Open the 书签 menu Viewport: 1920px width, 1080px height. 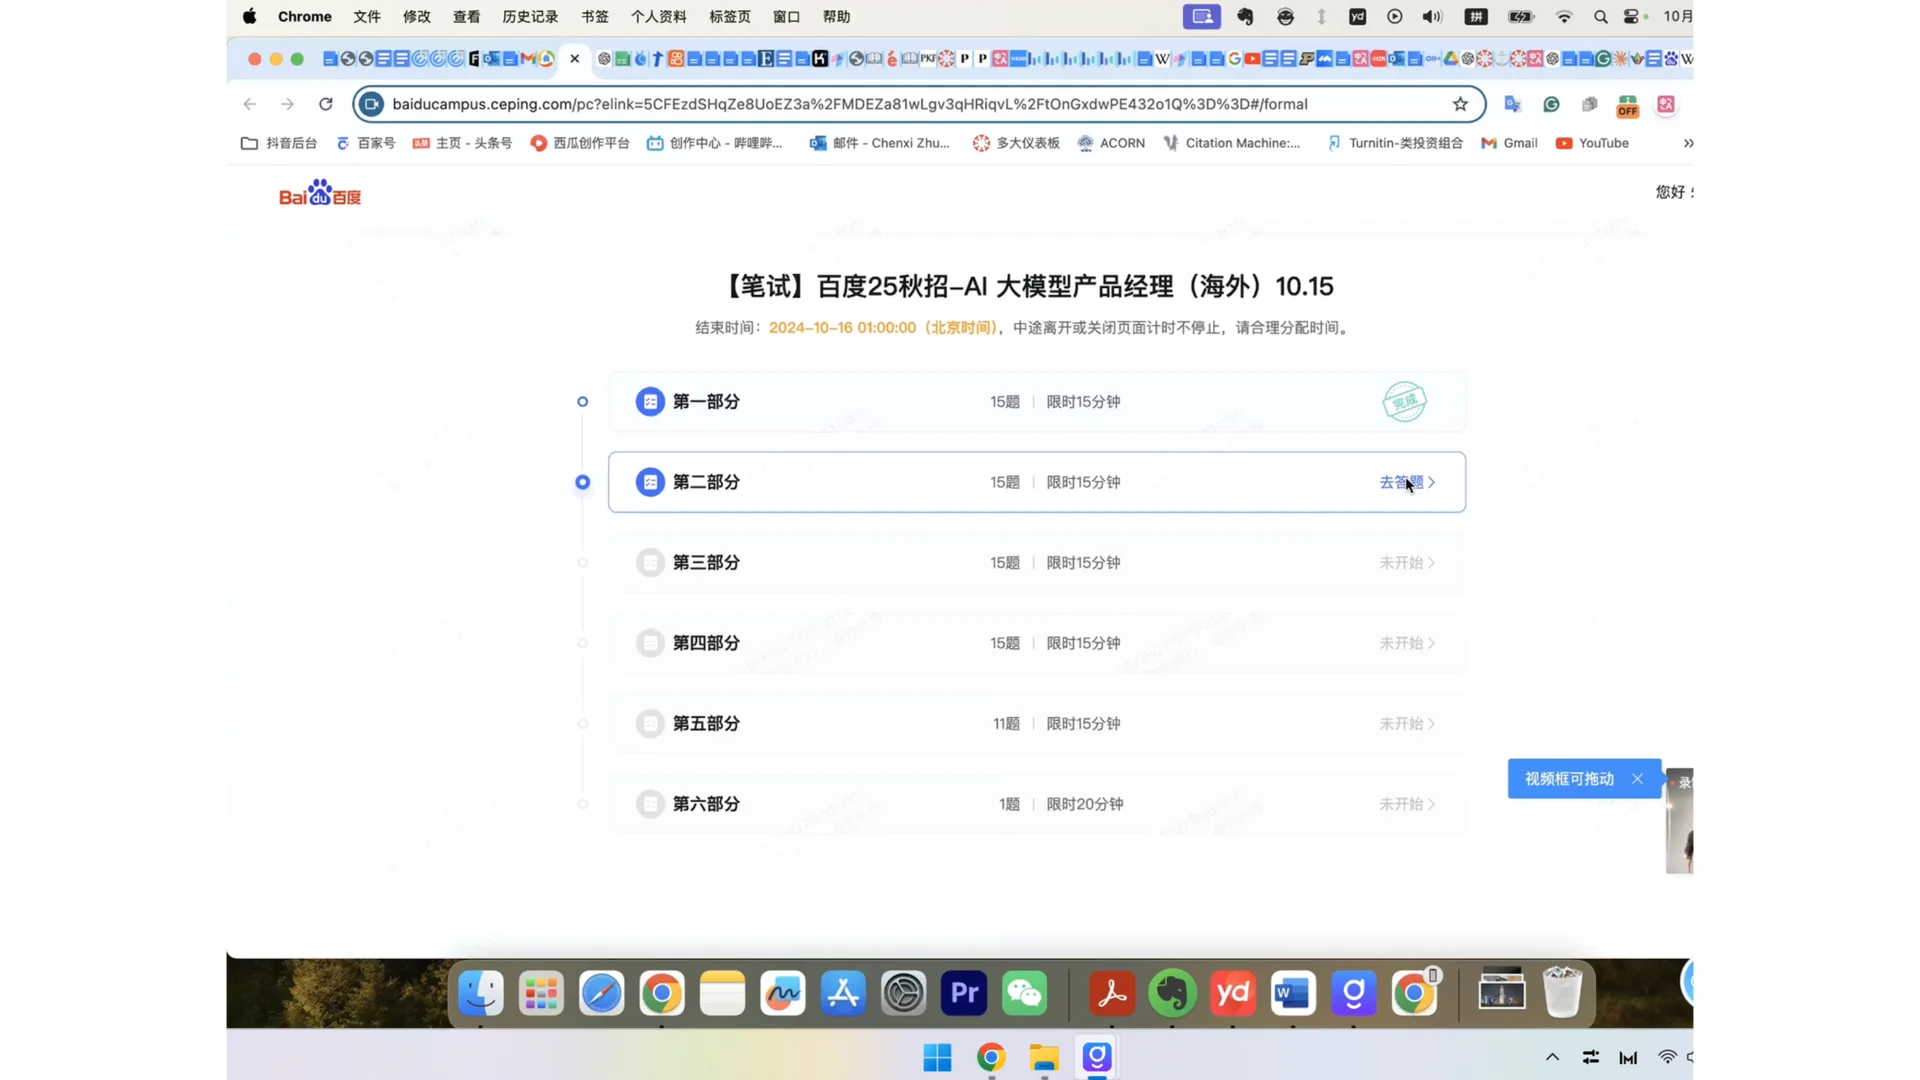click(595, 16)
